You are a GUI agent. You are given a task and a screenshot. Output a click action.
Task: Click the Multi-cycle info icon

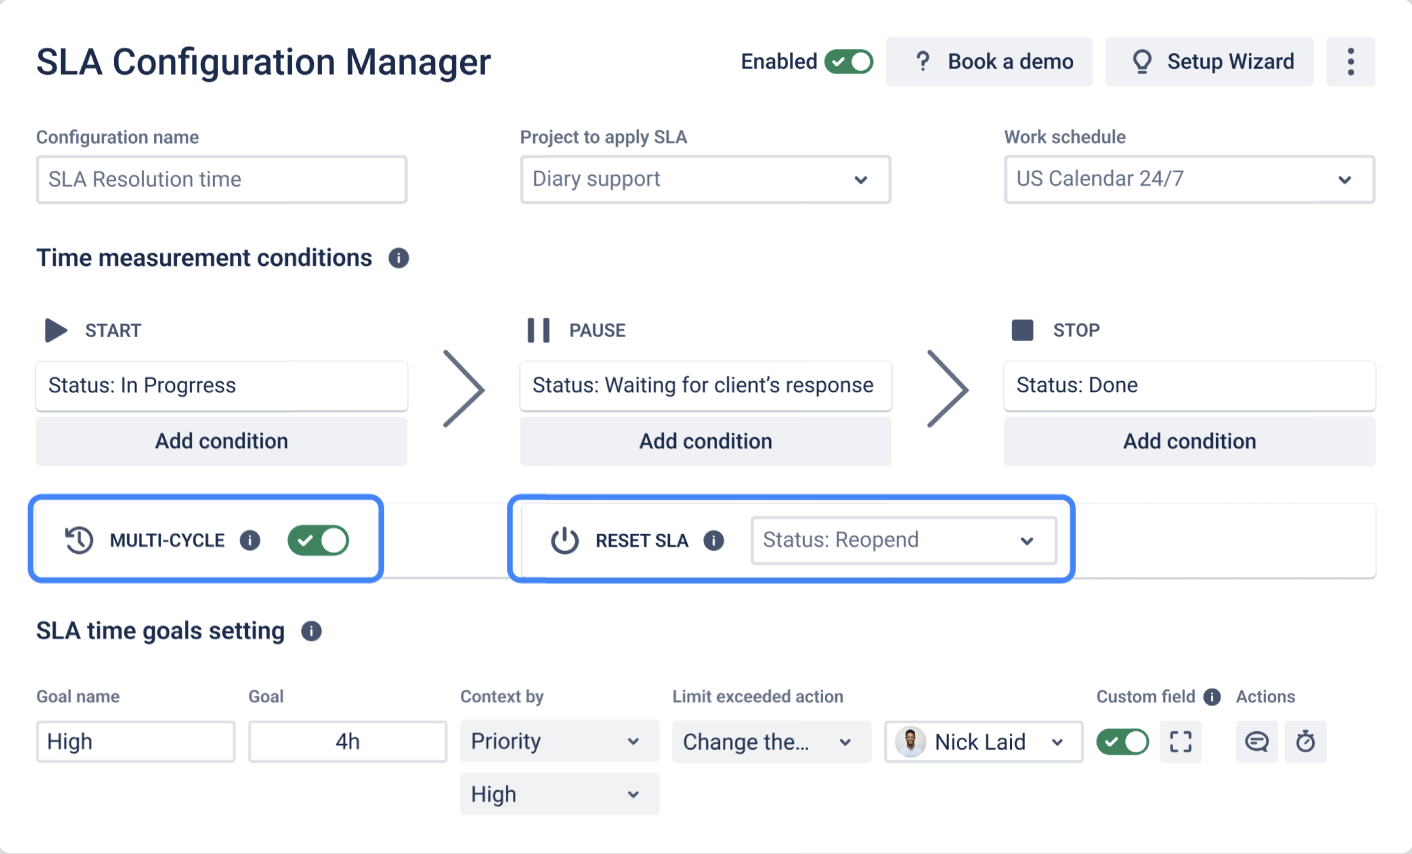coord(250,540)
